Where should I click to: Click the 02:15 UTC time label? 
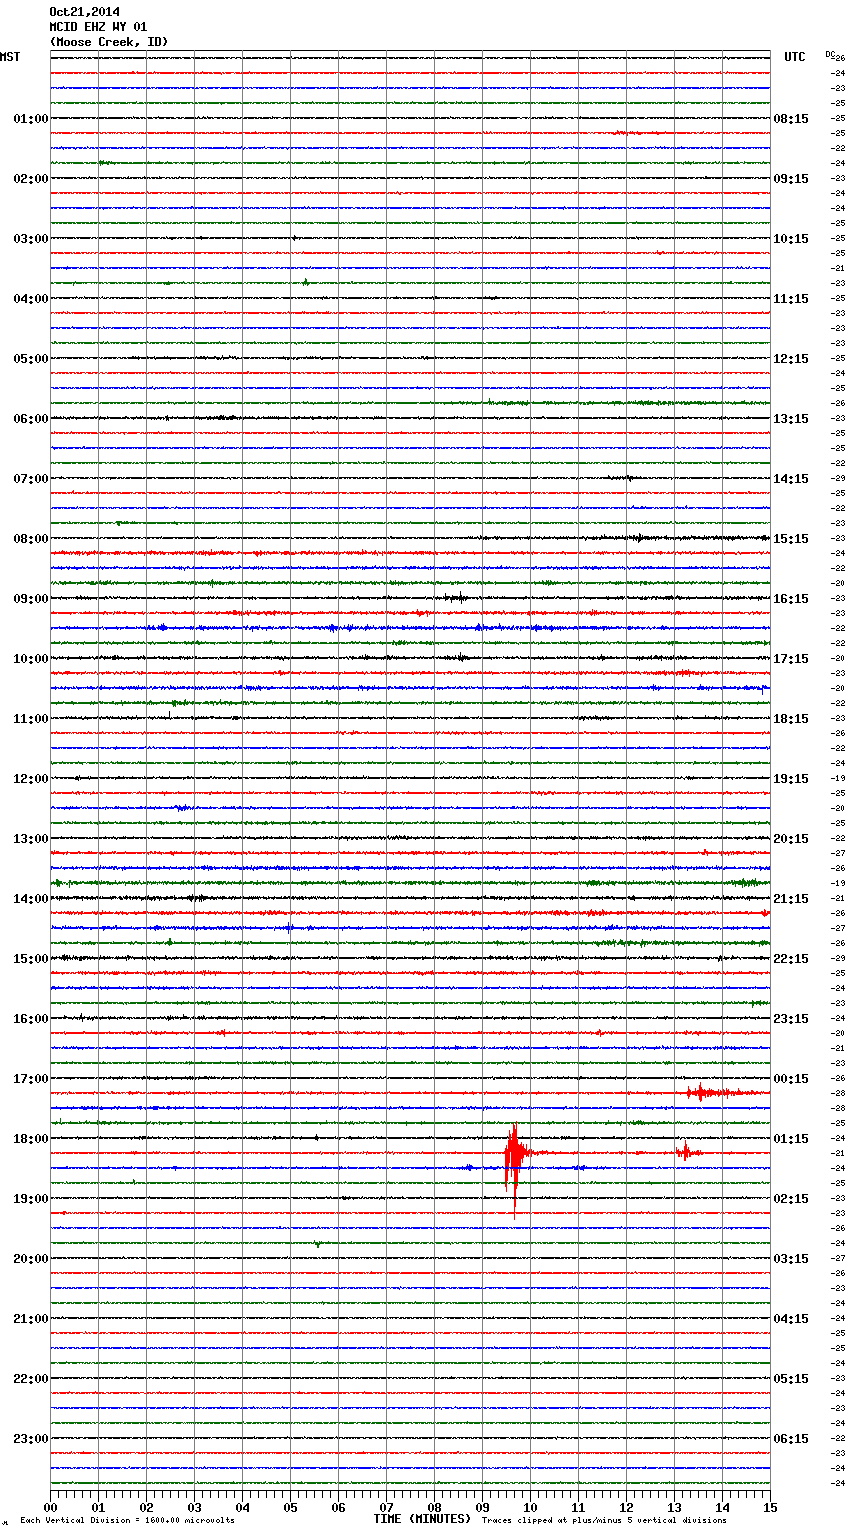791,1199
